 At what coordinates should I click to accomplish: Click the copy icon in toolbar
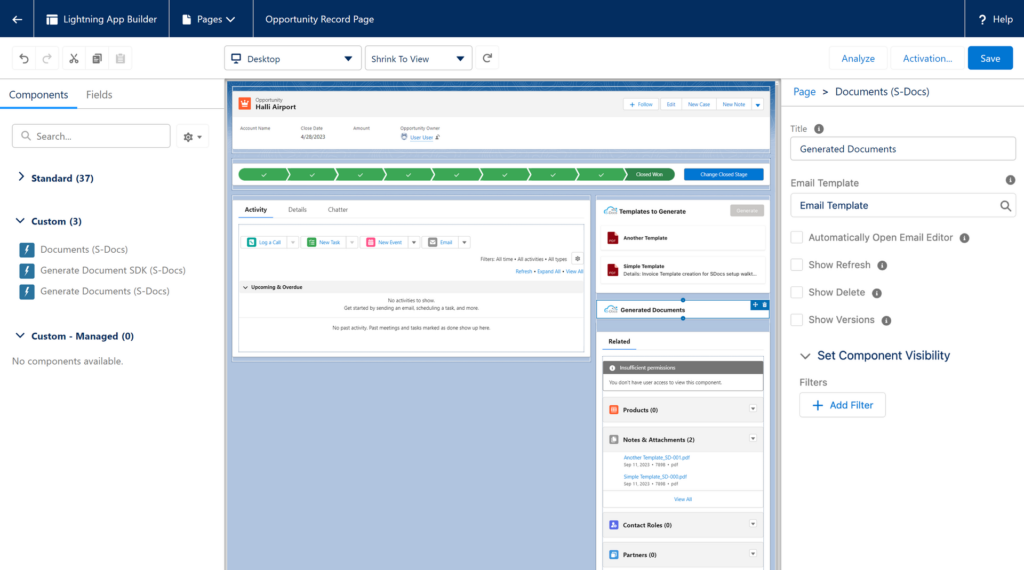coord(97,59)
